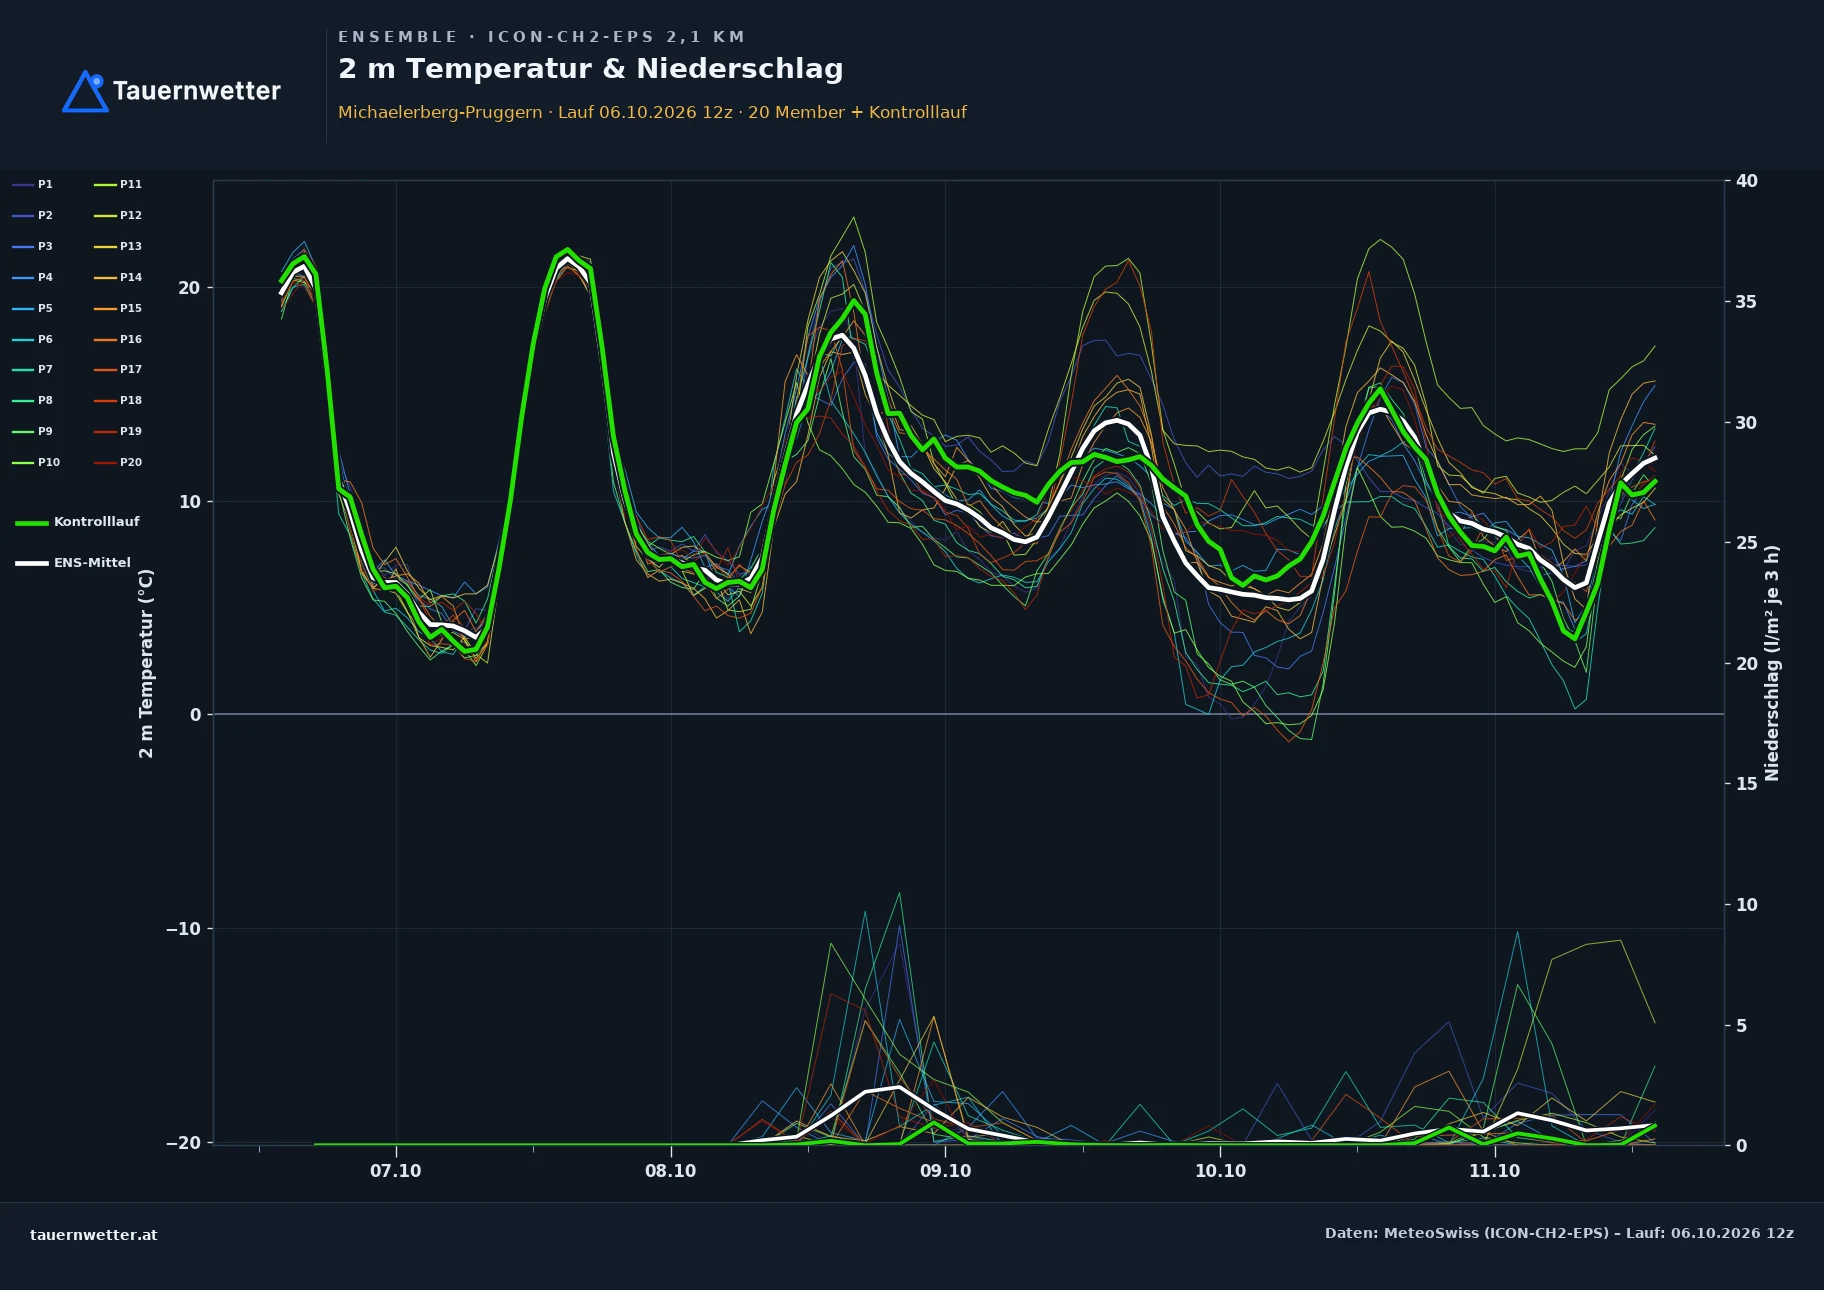Screen dimensions: 1824x1290
Task: Click the green Kontrolllauf legend entry
Action: pyautogui.click(x=78, y=522)
